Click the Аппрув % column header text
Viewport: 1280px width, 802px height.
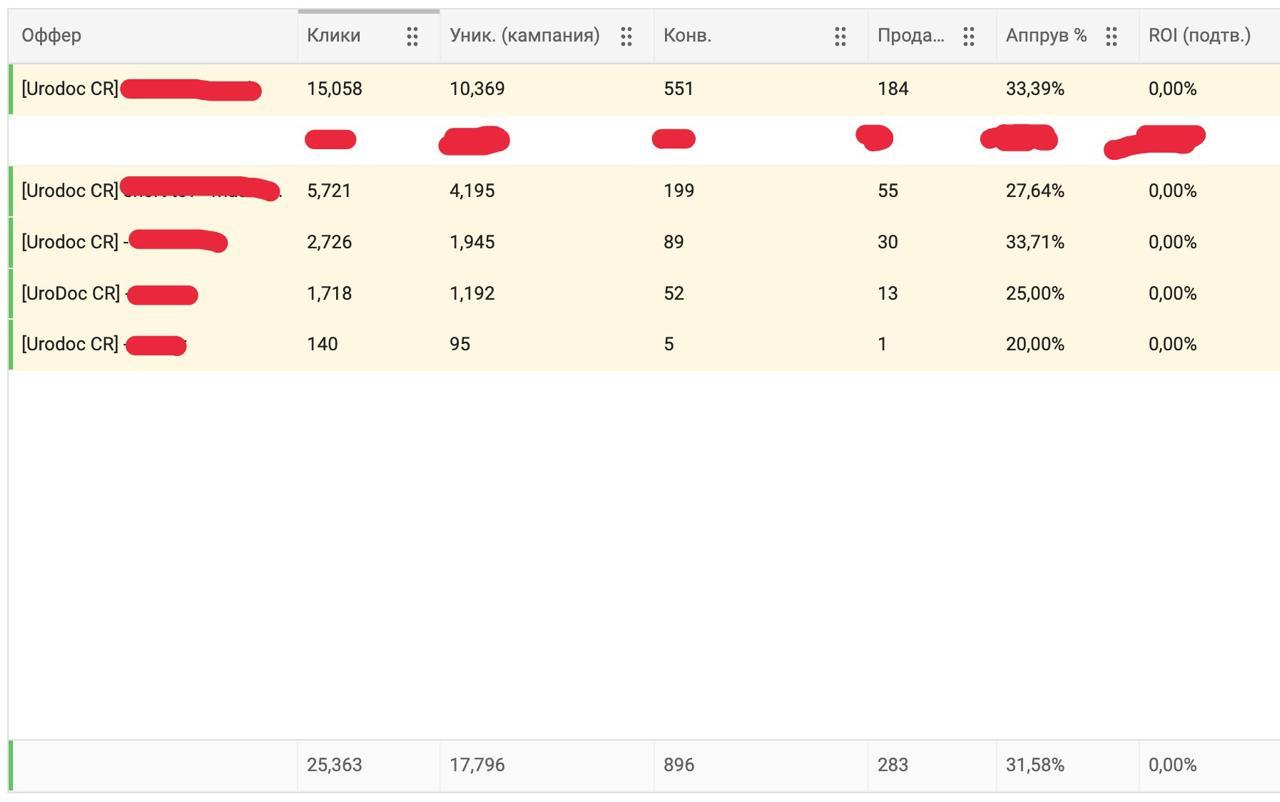1046,36
